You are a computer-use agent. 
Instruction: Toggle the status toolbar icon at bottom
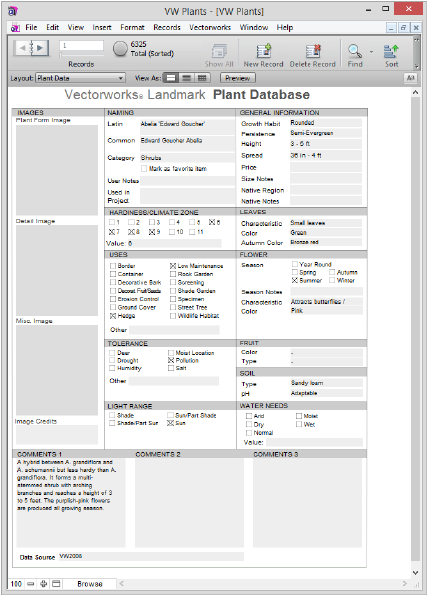56,584
